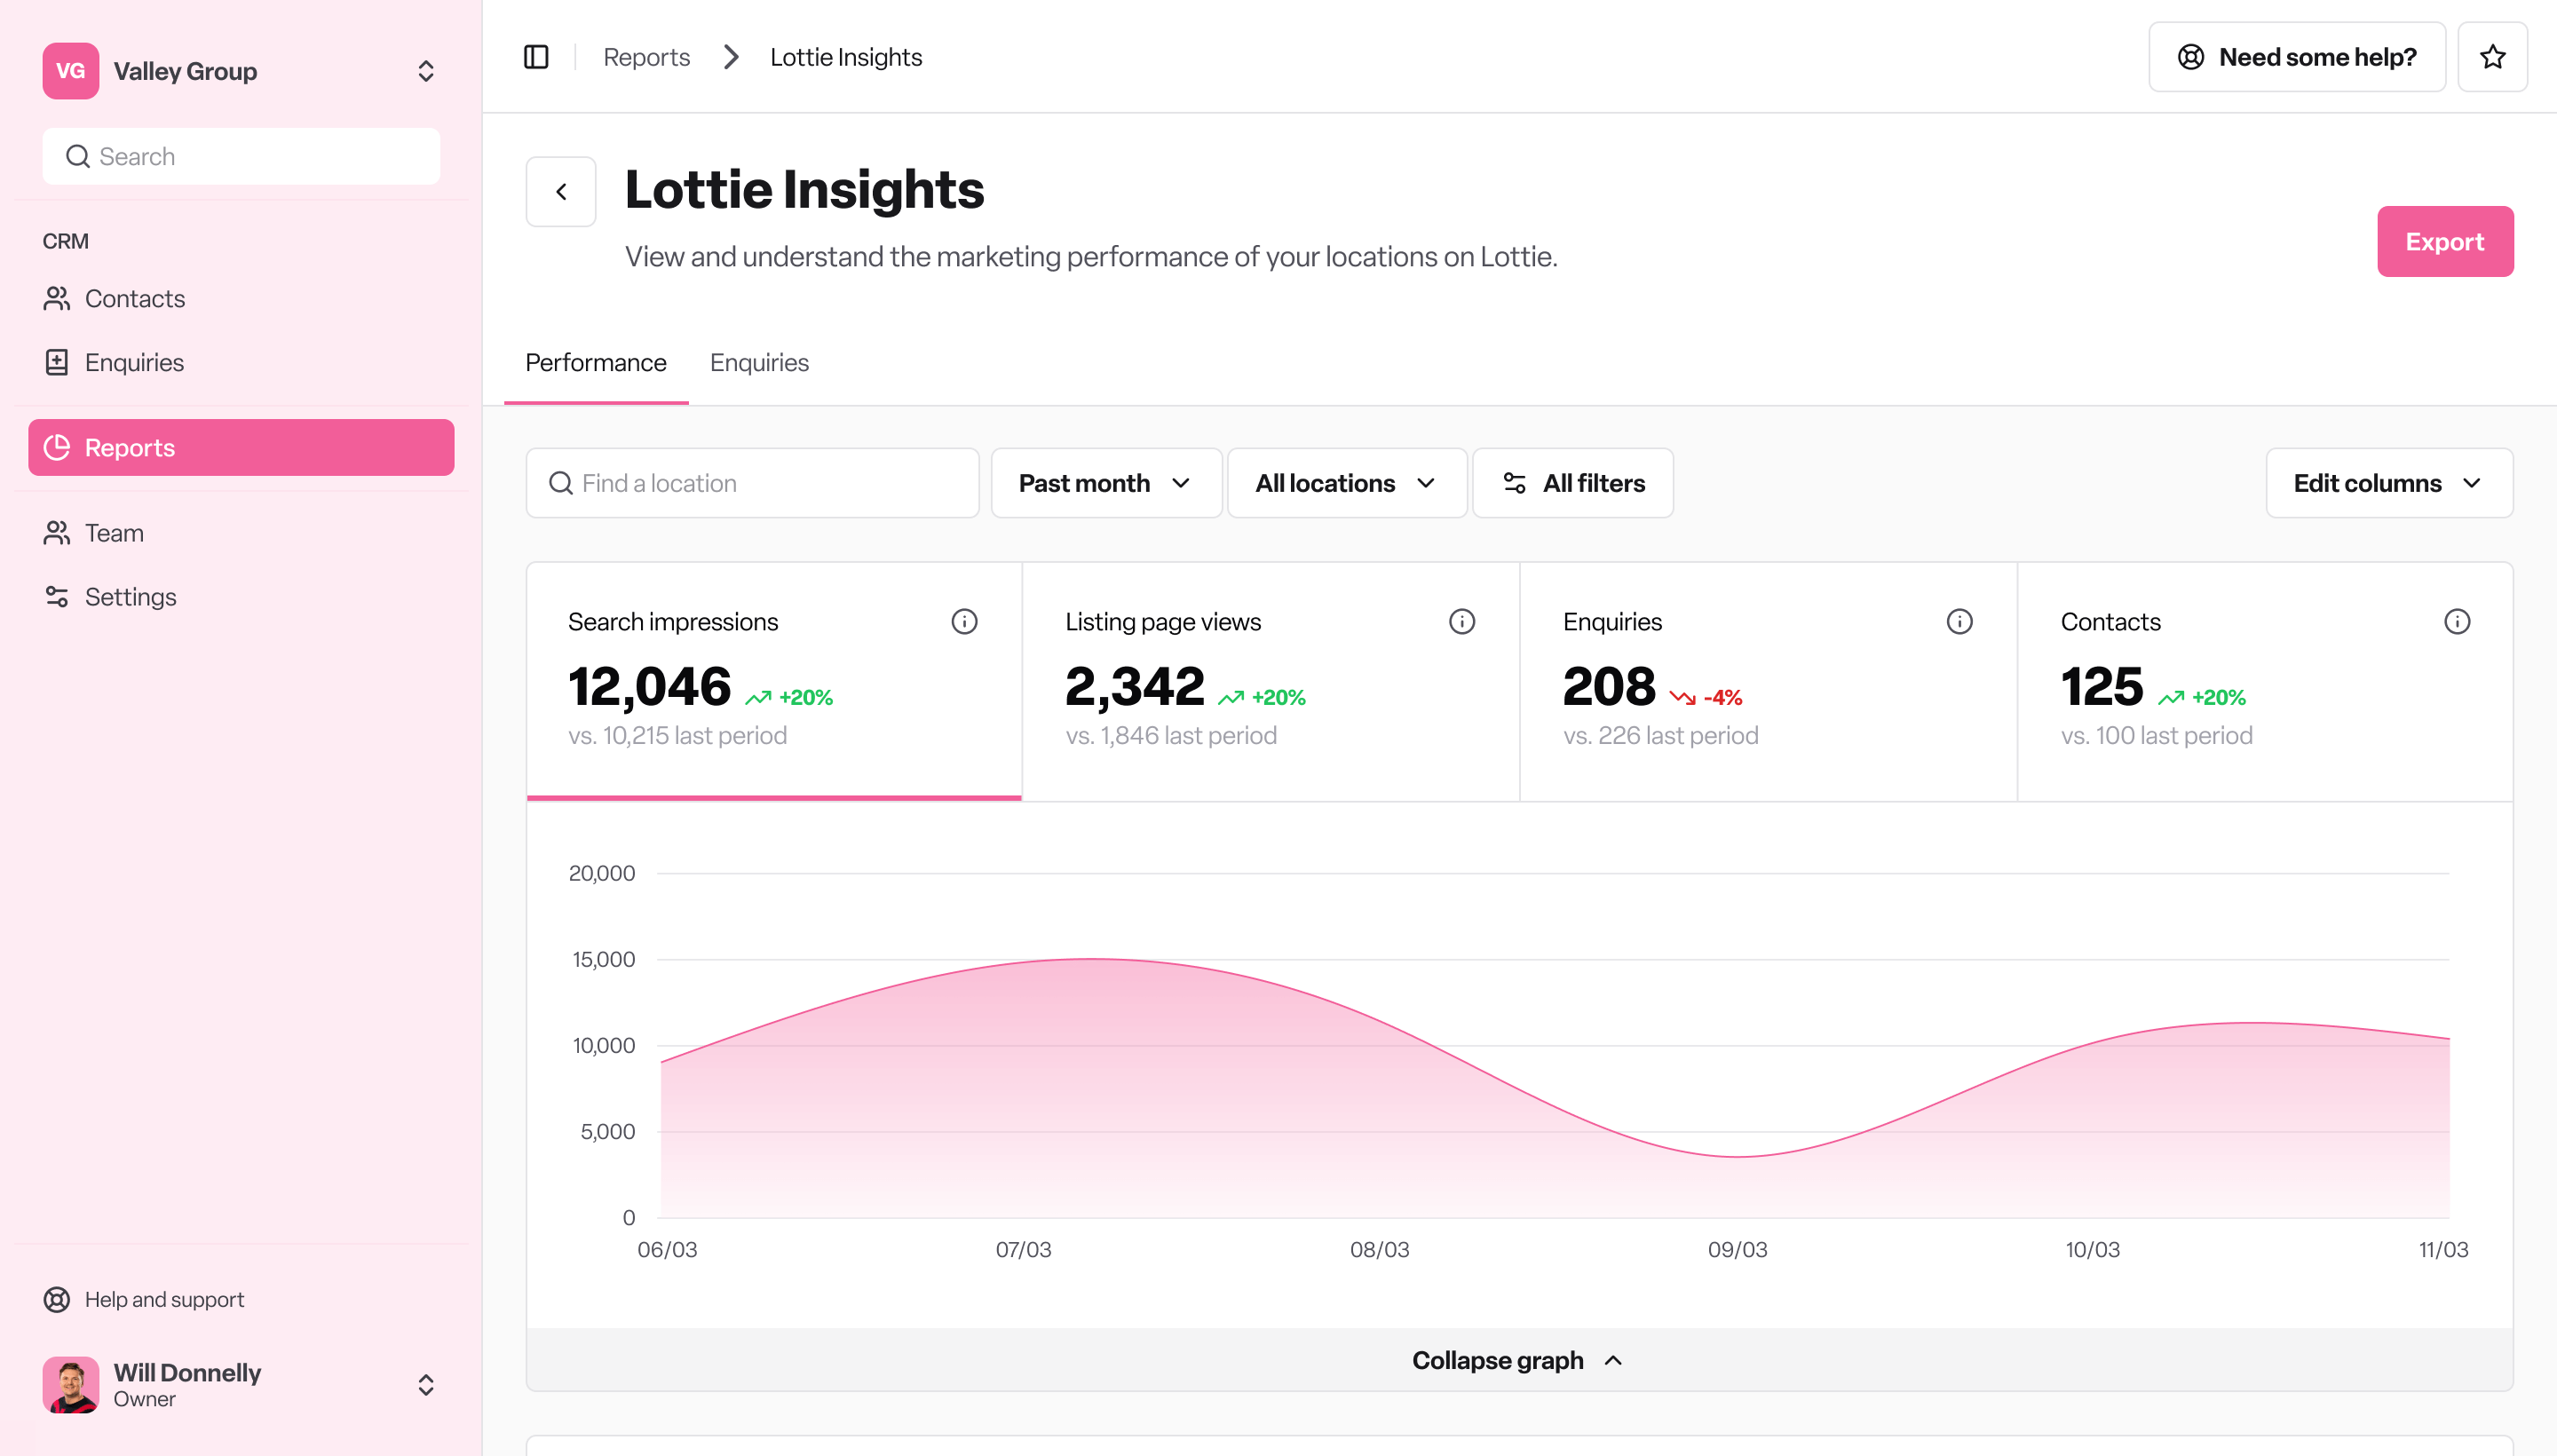Screen dimensions: 2557x1456
Task: Open info for Search impressions
Action: (x=964, y=622)
